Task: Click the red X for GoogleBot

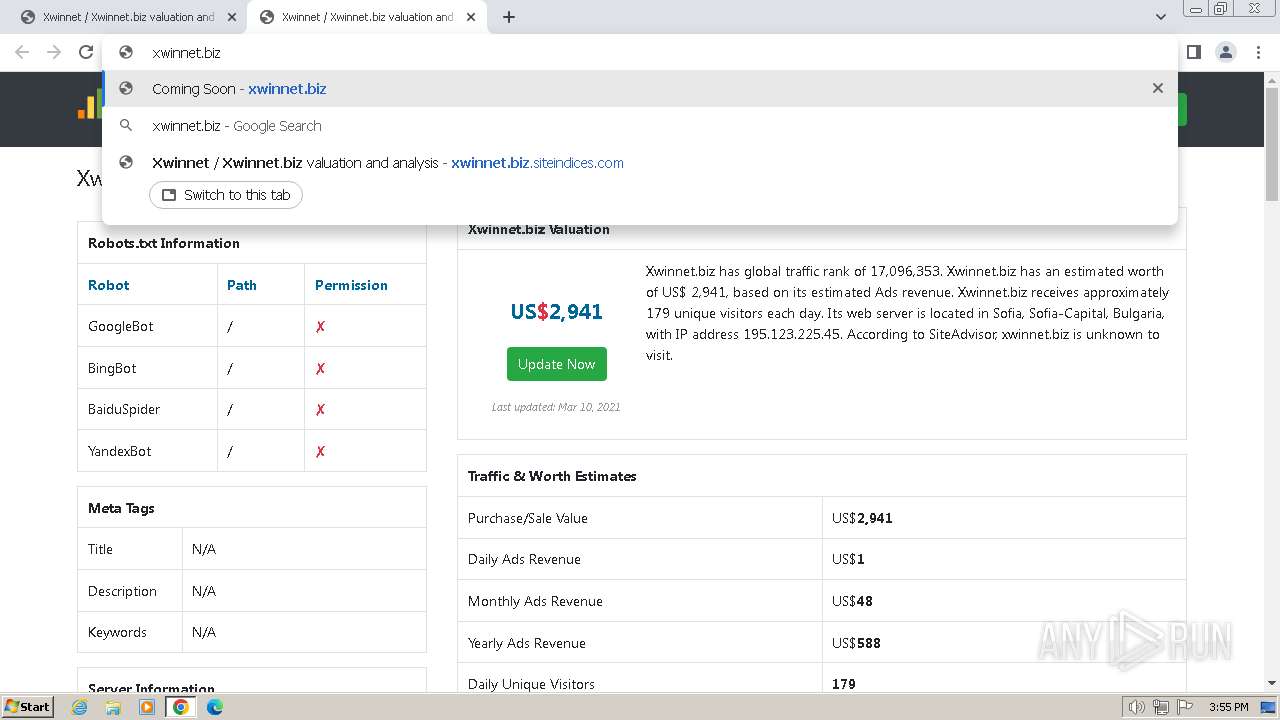Action: point(320,327)
